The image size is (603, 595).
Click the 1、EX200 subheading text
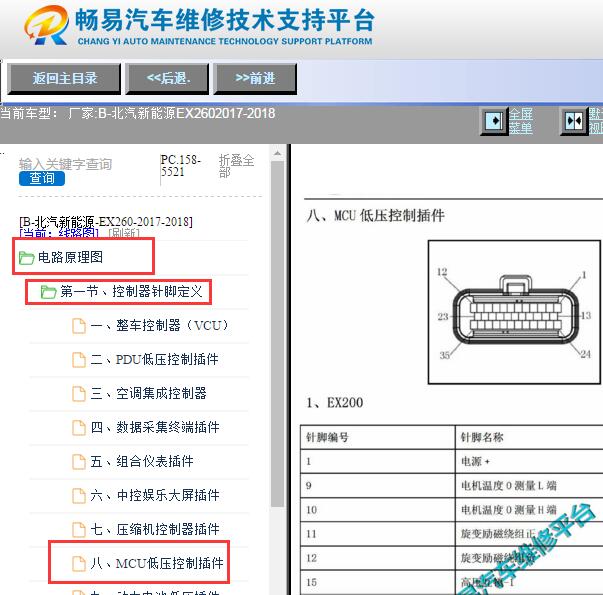click(335, 403)
